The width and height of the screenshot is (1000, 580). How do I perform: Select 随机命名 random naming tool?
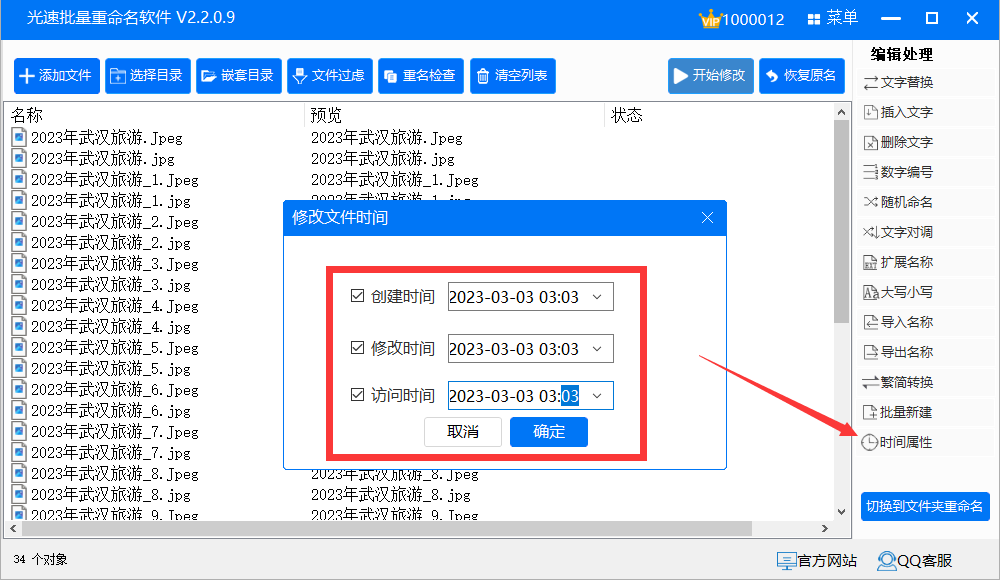point(898,202)
